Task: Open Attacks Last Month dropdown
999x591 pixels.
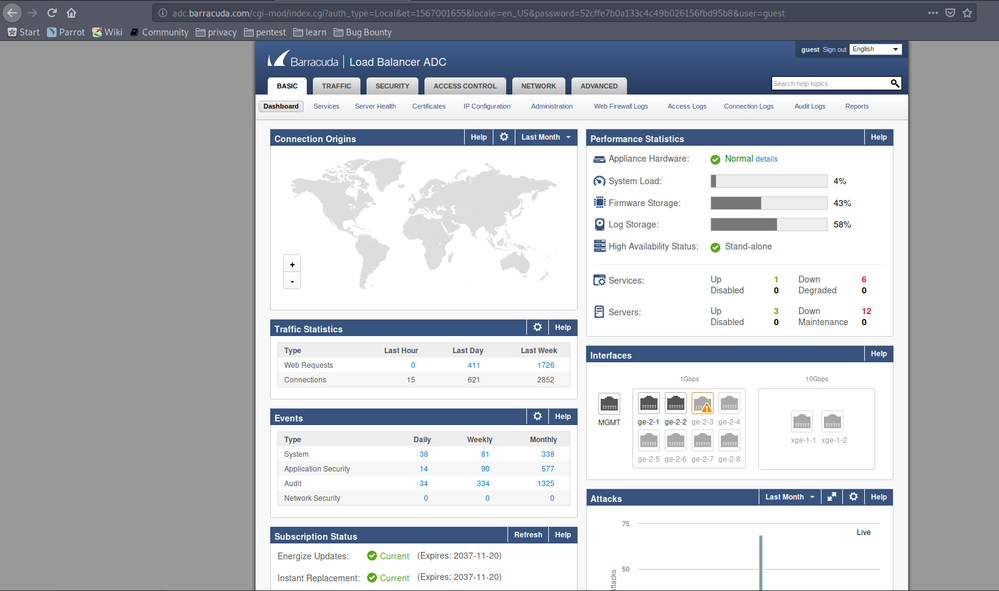Action: [x=790, y=497]
